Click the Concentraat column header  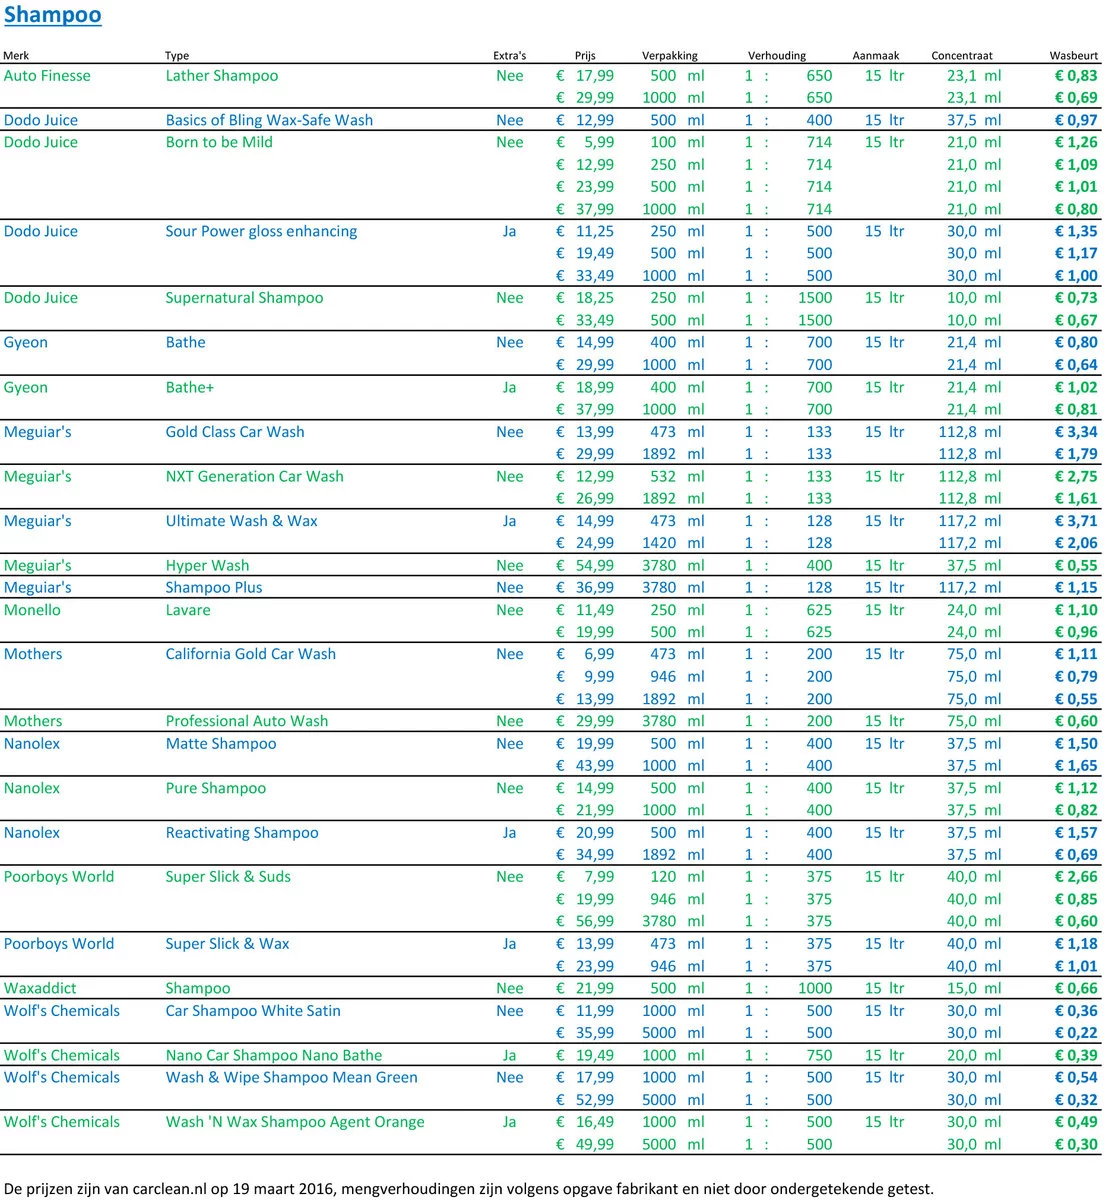pyautogui.click(x=962, y=56)
